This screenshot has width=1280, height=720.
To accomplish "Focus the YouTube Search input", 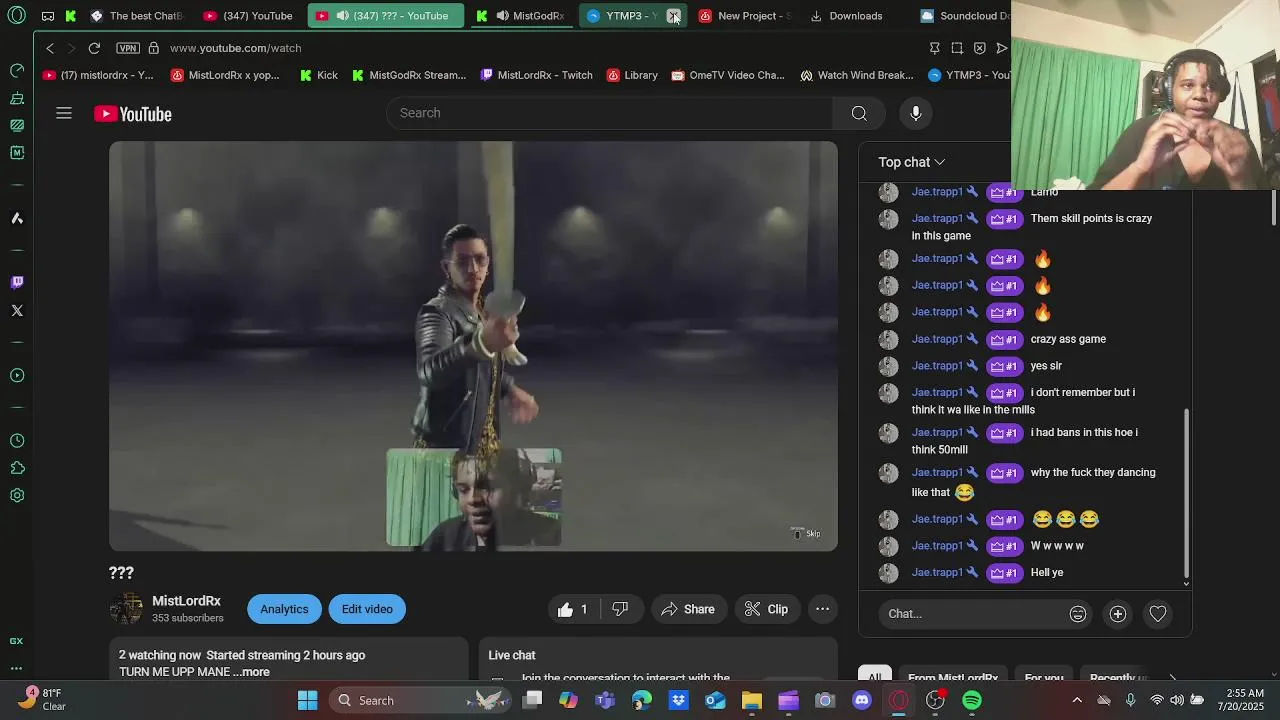I will point(610,113).
